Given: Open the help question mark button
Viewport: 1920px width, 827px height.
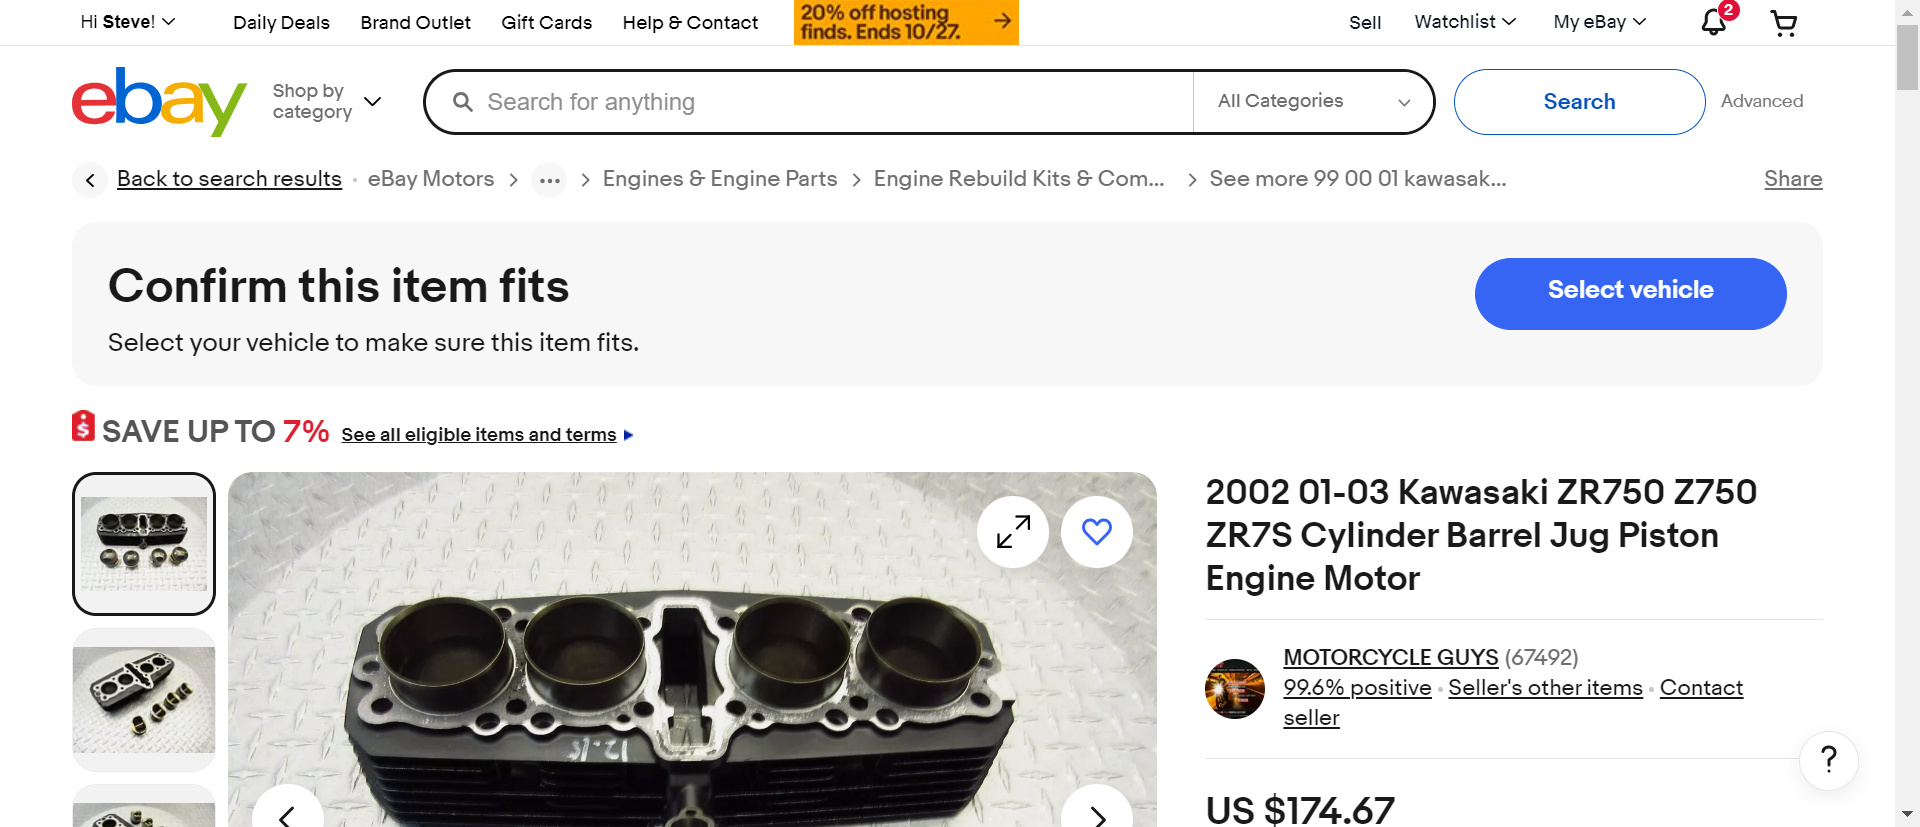Looking at the screenshot, I should click(x=1829, y=760).
